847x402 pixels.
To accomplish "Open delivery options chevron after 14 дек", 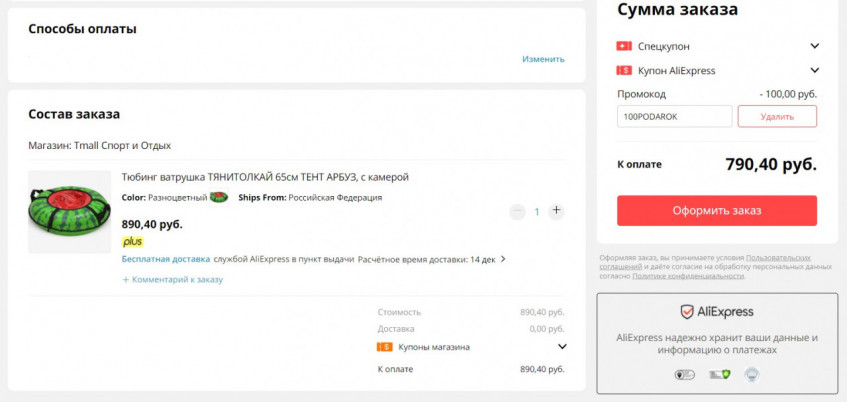I will (x=503, y=259).
